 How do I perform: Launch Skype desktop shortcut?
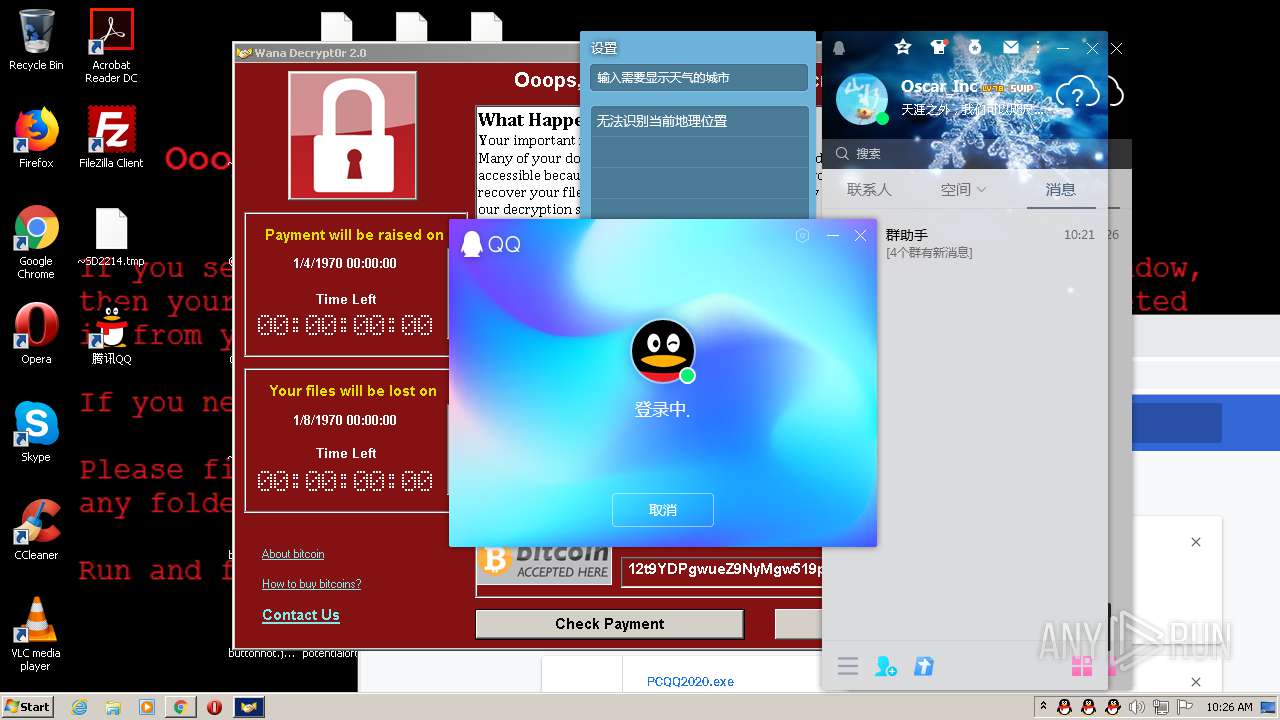point(36,432)
